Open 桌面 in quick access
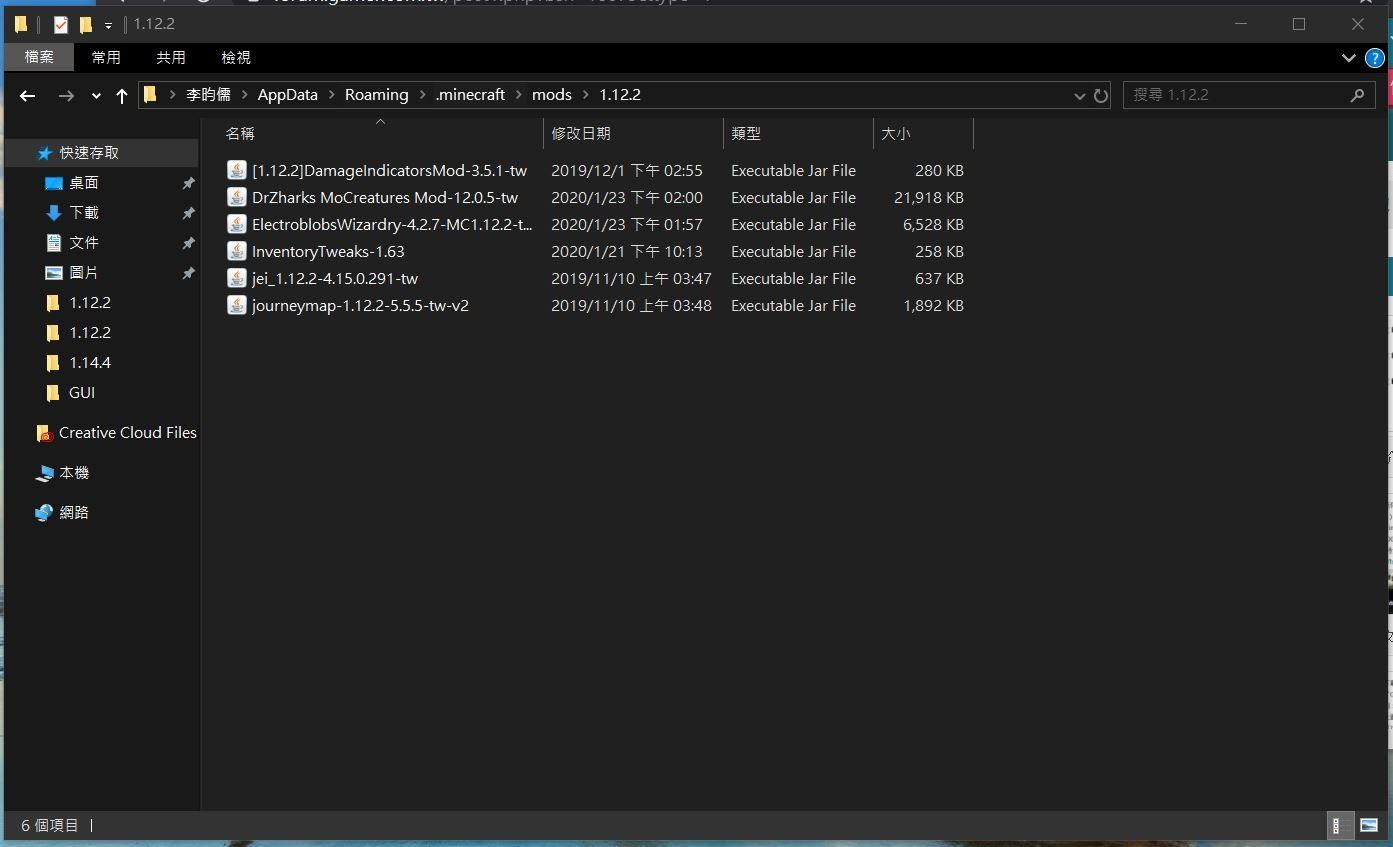The width and height of the screenshot is (1393, 847). tap(84, 183)
